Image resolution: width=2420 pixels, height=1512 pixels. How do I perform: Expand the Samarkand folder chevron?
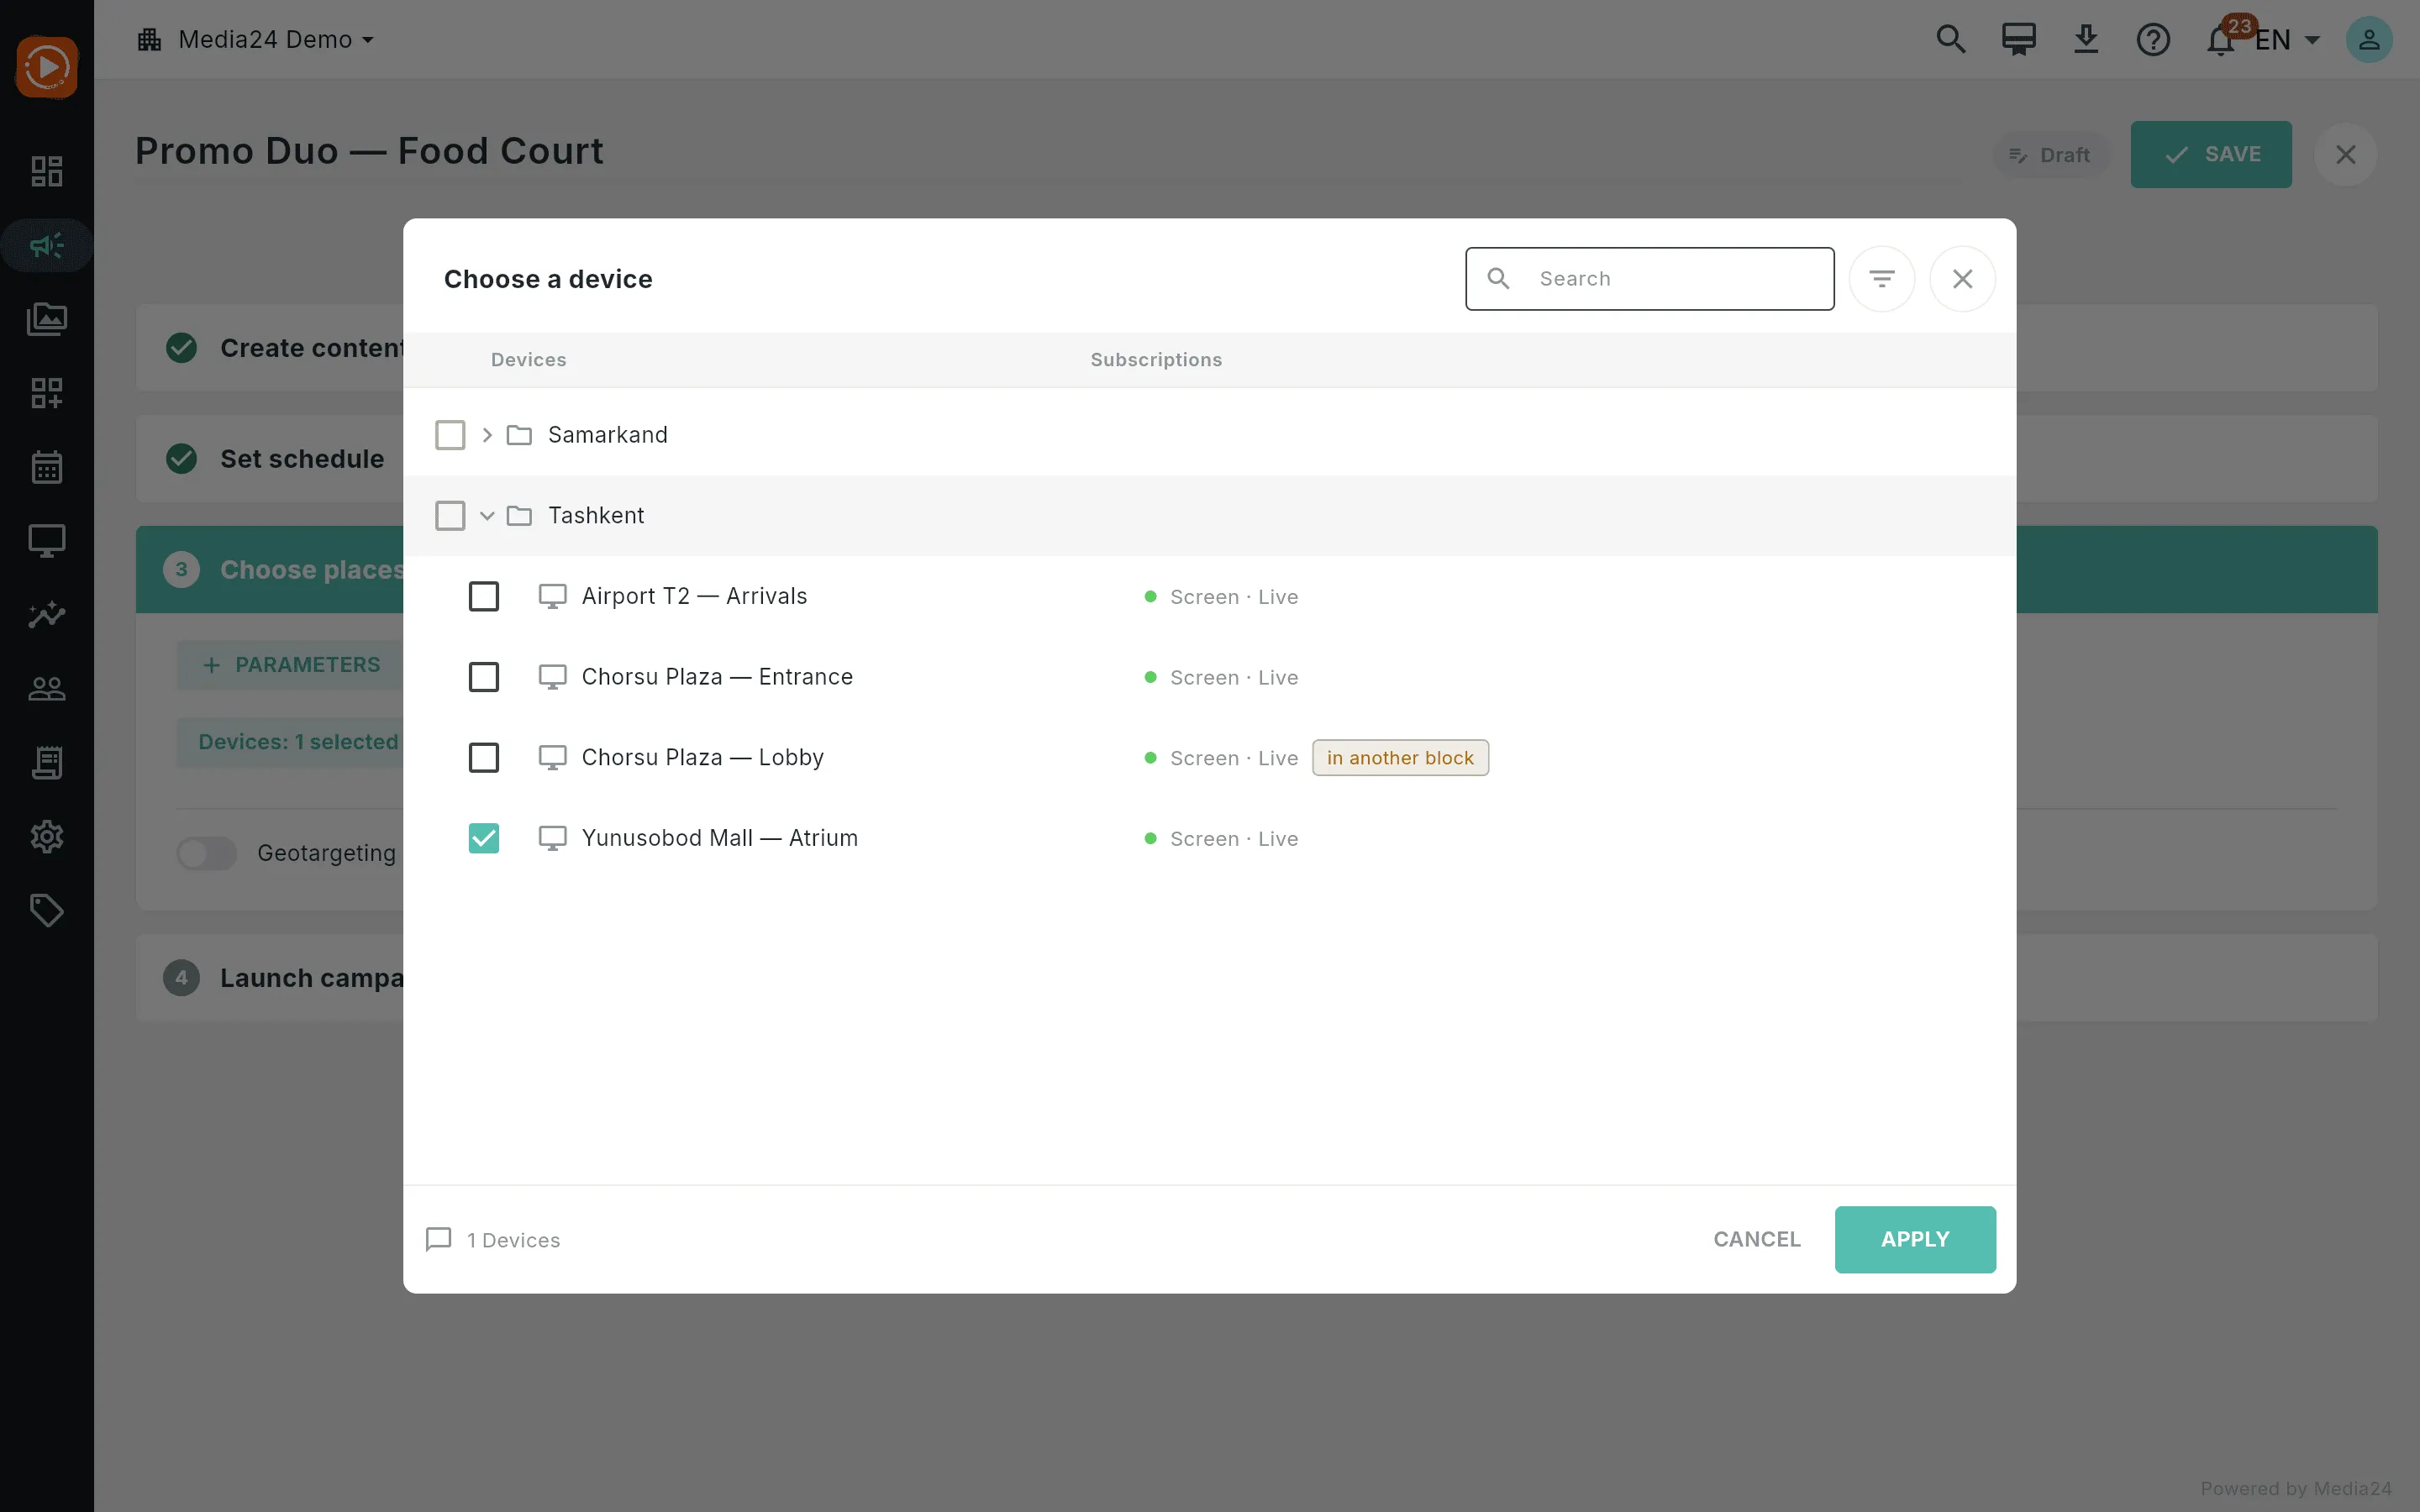pos(487,435)
